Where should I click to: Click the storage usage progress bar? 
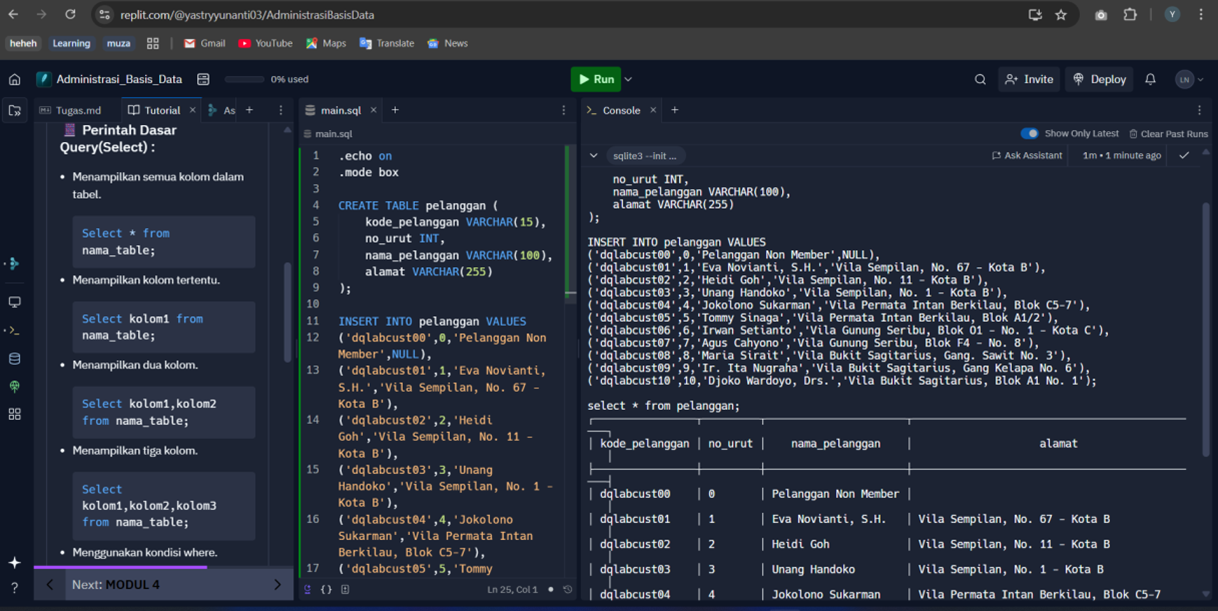tap(244, 79)
